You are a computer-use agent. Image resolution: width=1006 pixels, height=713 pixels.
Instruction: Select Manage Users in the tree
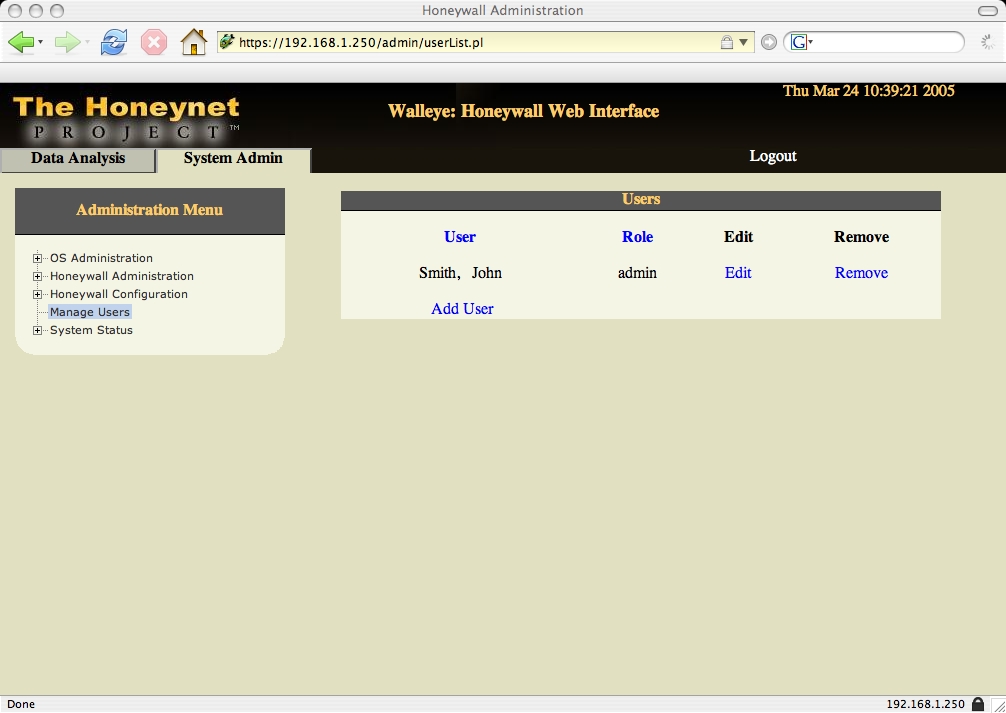pyautogui.click(x=90, y=312)
